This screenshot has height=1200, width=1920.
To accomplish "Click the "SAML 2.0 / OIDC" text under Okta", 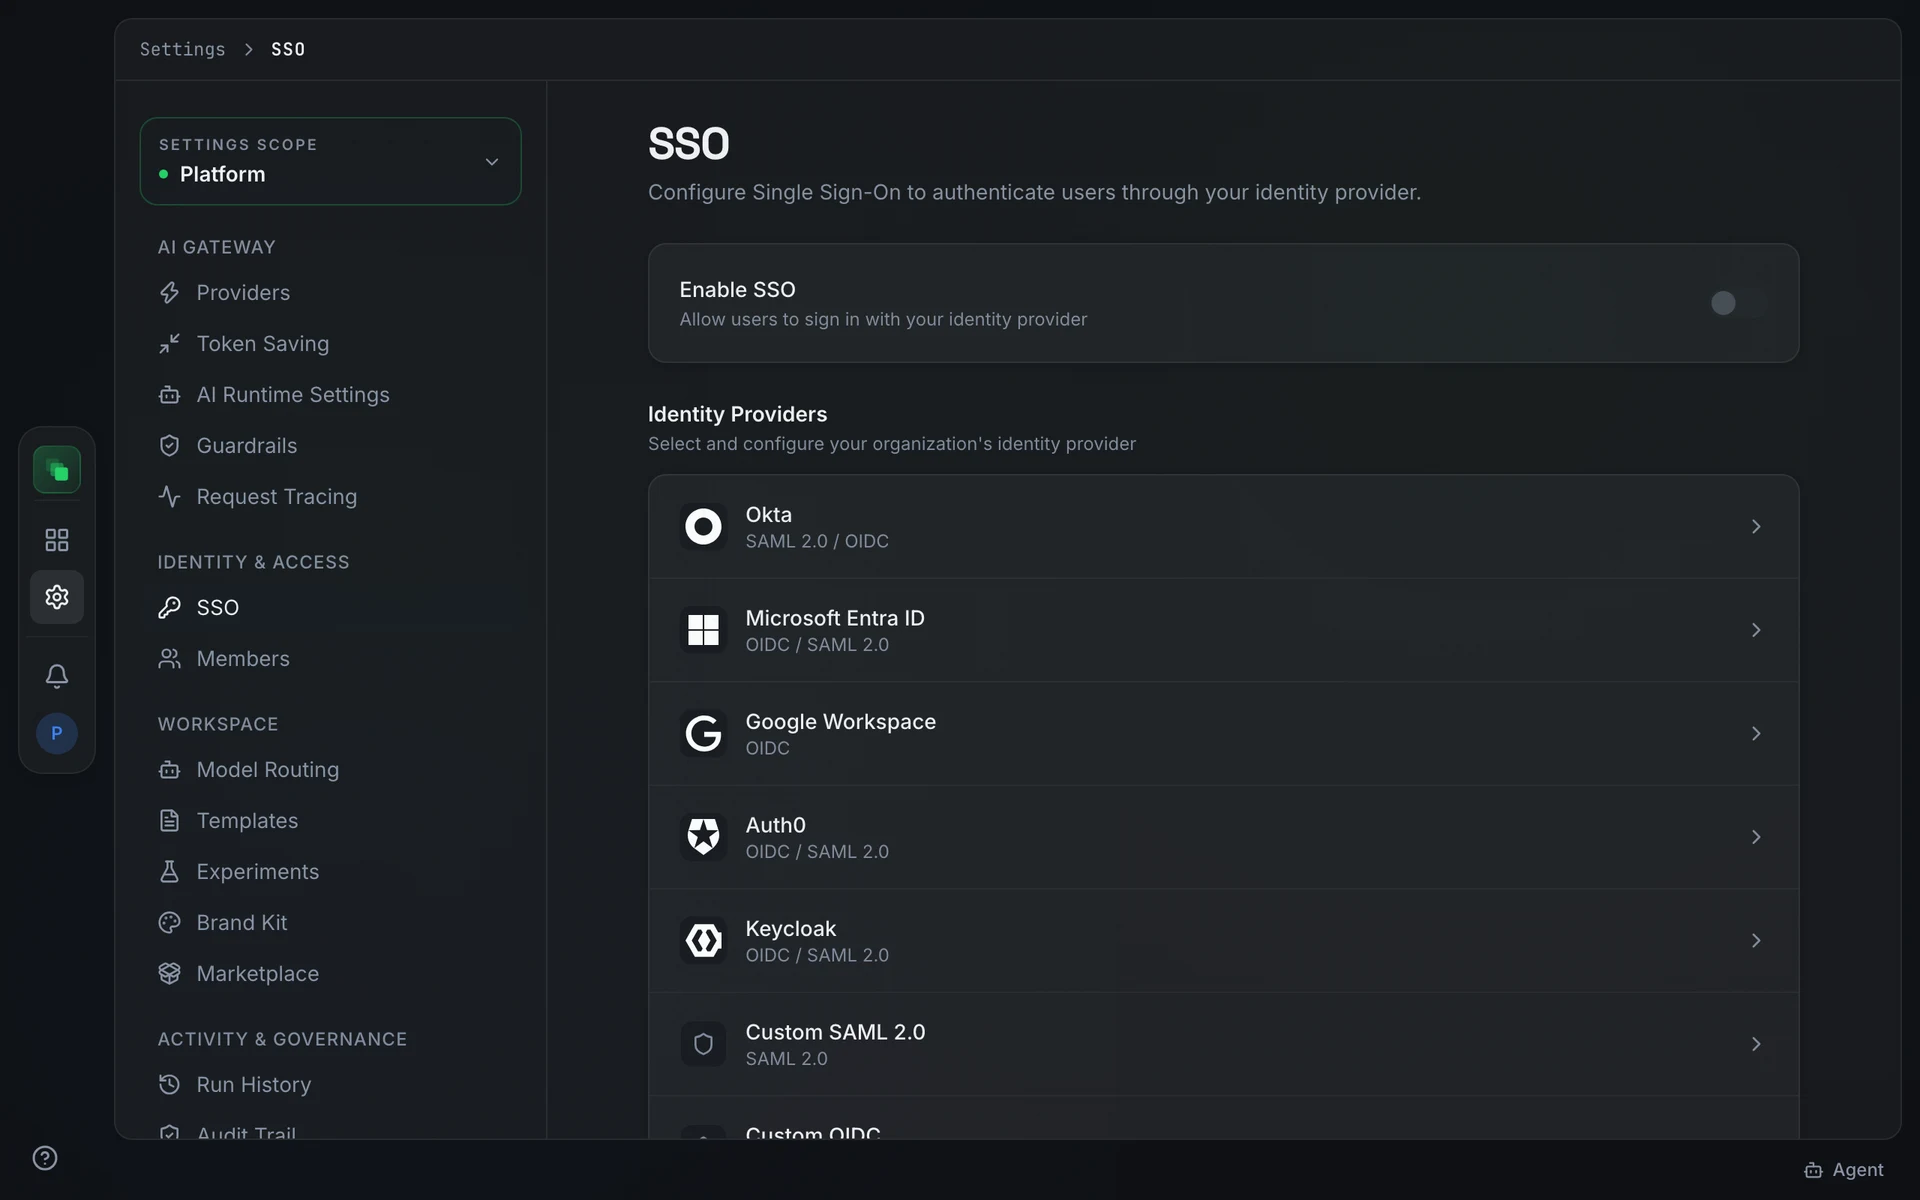I will click(x=817, y=541).
